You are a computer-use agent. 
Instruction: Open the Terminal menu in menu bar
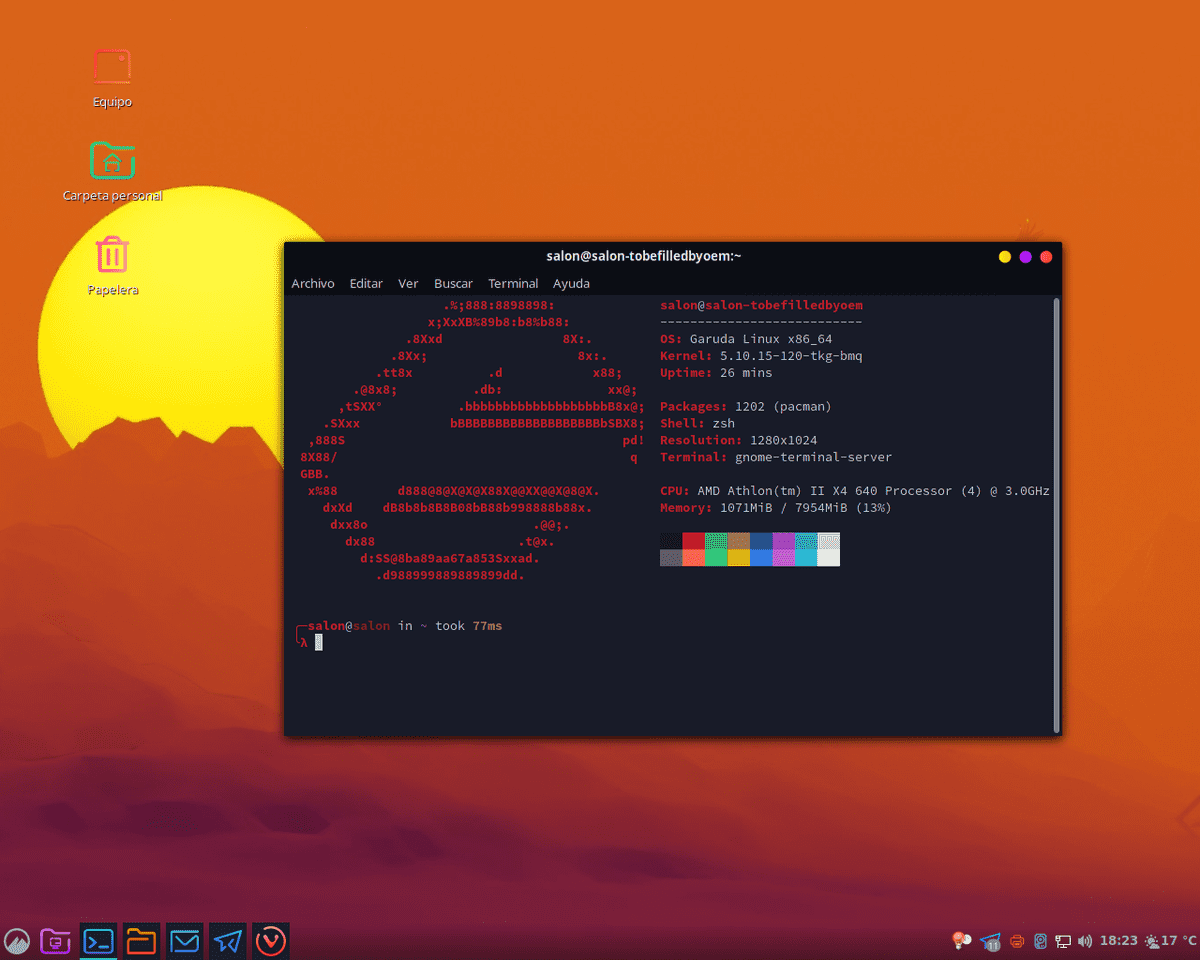point(513,283)
